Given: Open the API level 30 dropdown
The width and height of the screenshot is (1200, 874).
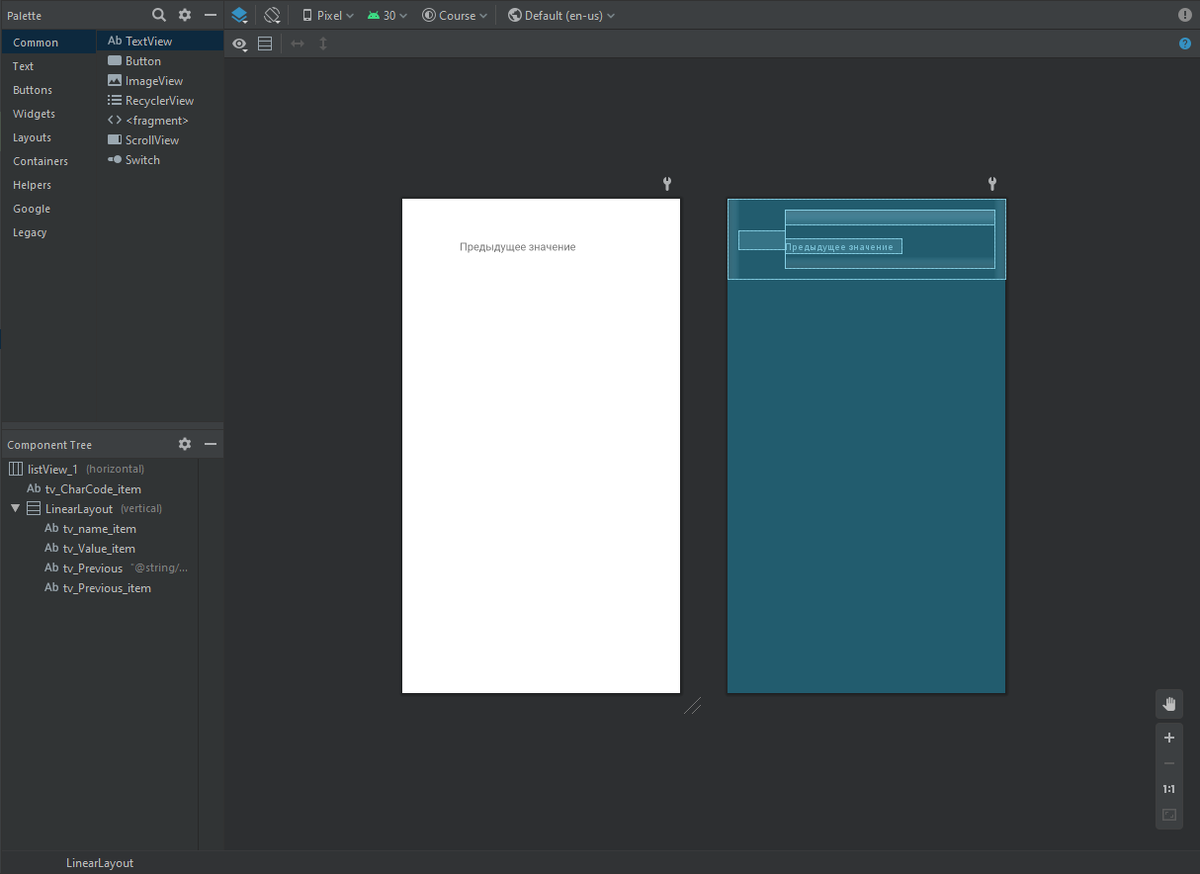Looking at the screenshot, I should [x=388, y=15].
